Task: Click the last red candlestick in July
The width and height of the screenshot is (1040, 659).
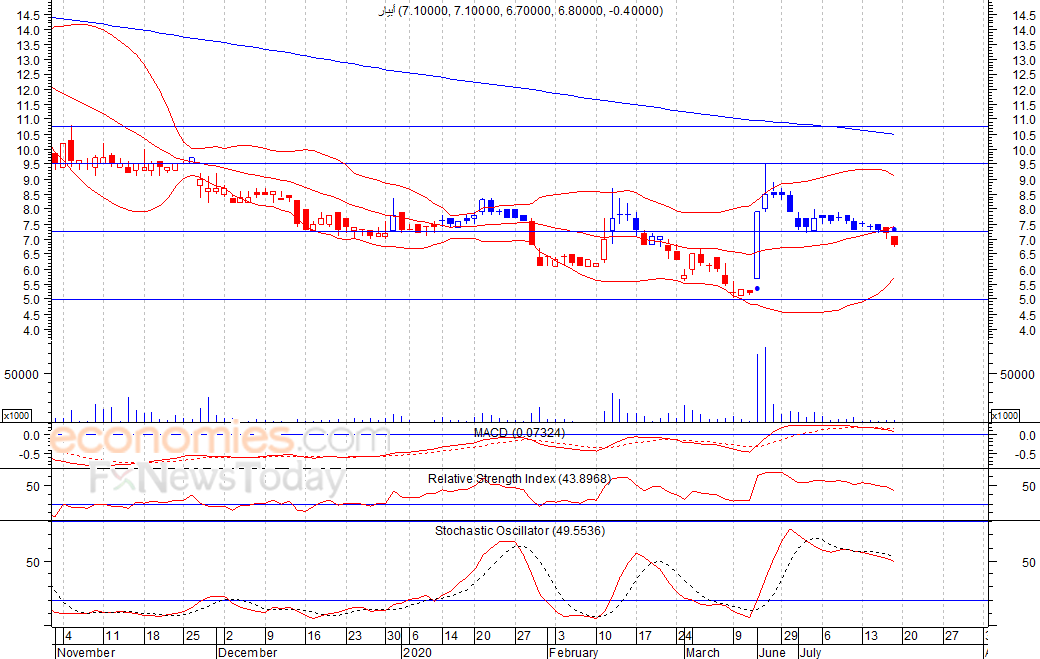Action: 894,241
